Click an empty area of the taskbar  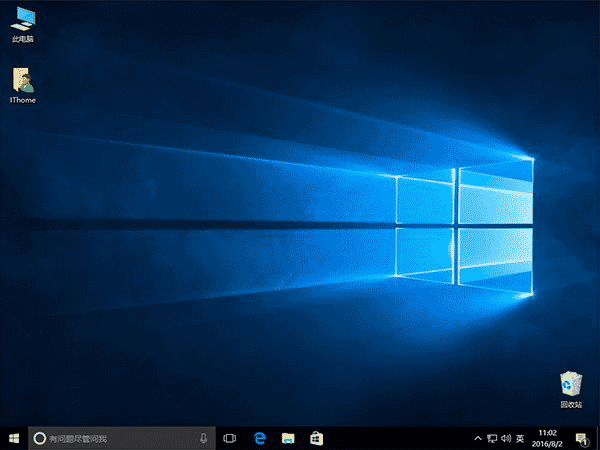pos(400,438)
